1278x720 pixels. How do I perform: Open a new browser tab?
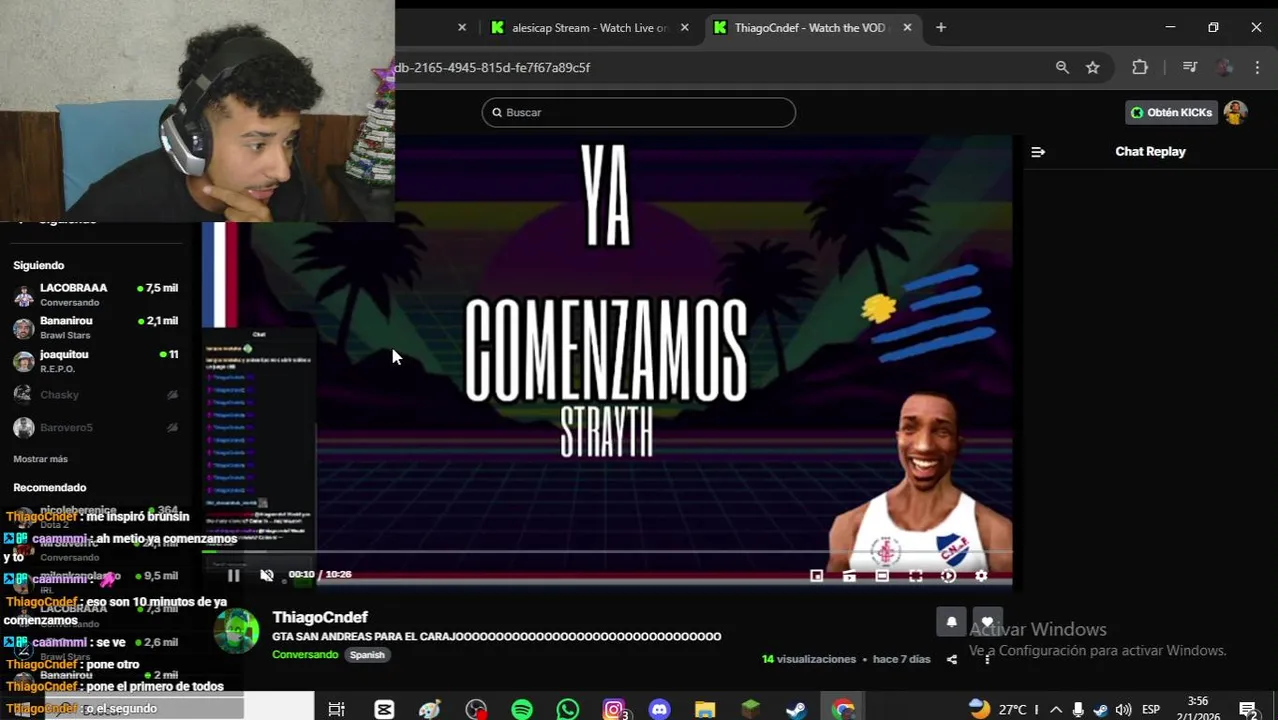(941, 28)
